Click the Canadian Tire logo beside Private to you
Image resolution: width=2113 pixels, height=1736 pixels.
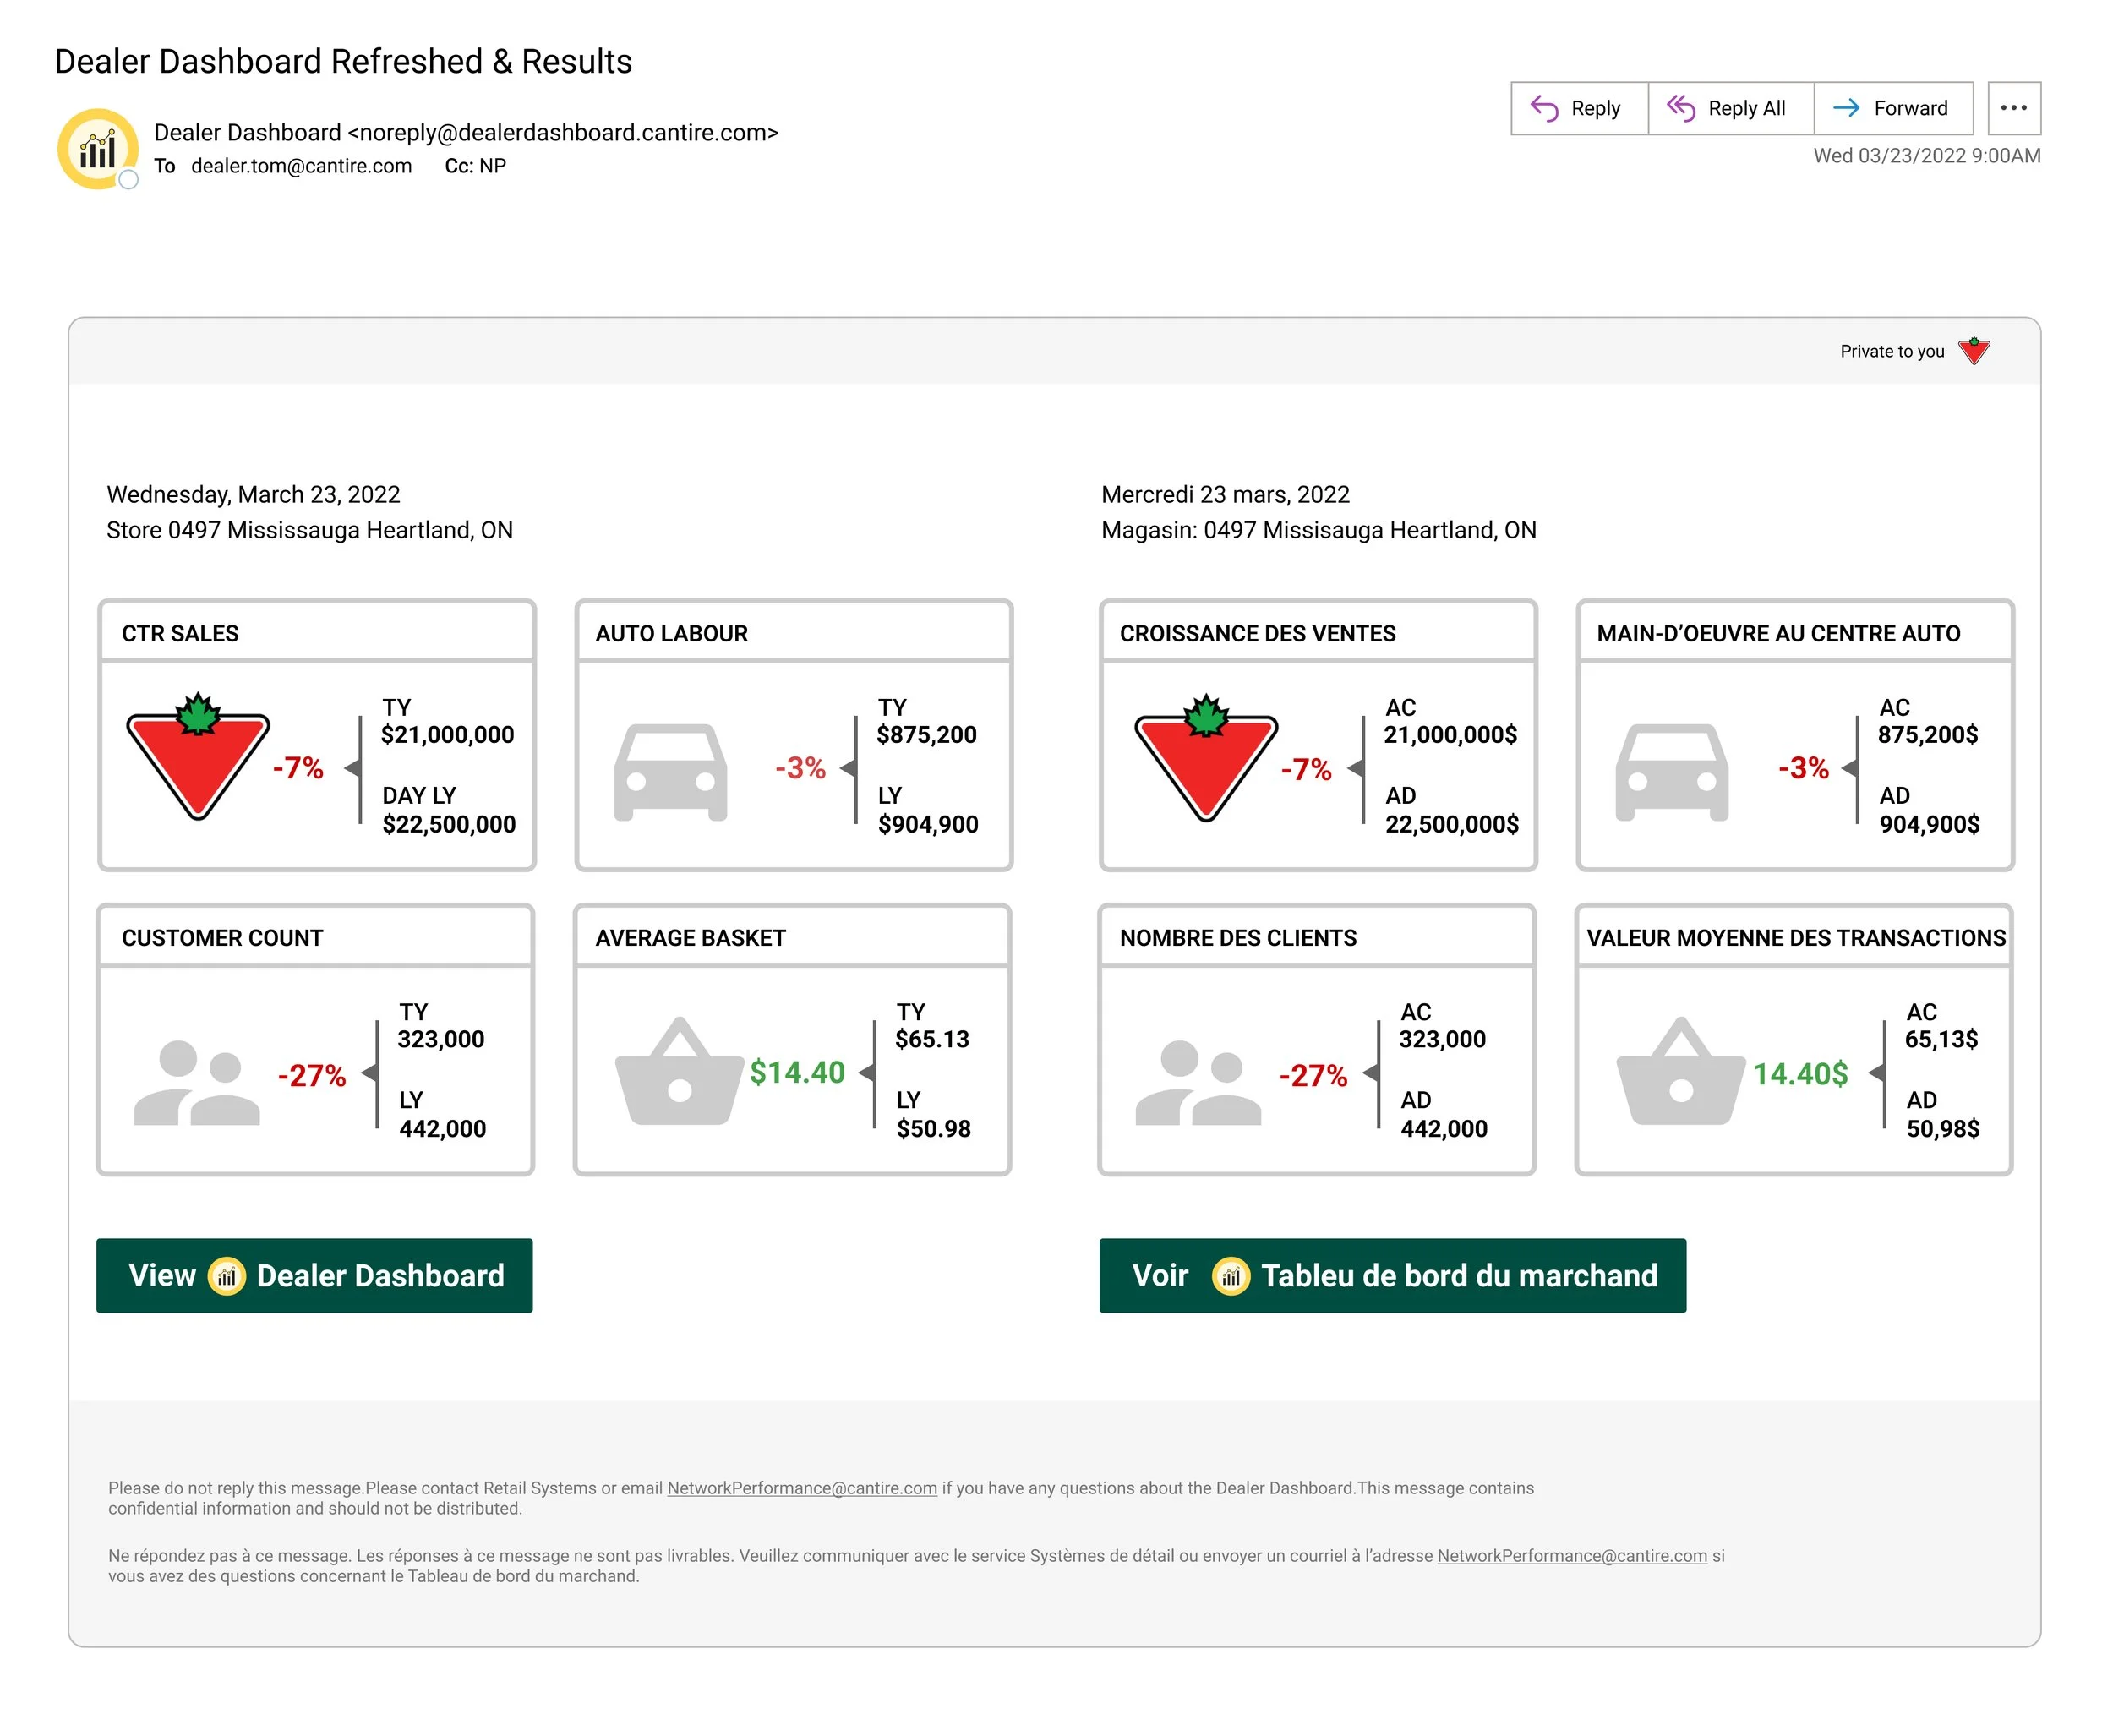(1974, 351)
